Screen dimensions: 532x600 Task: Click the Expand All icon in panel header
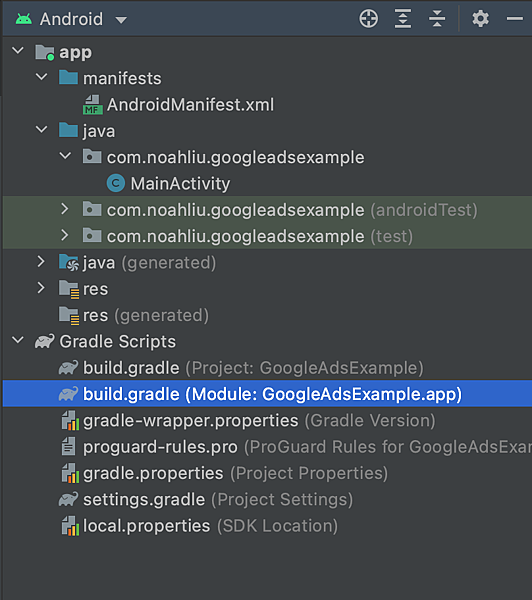click(x=403, y=19)
